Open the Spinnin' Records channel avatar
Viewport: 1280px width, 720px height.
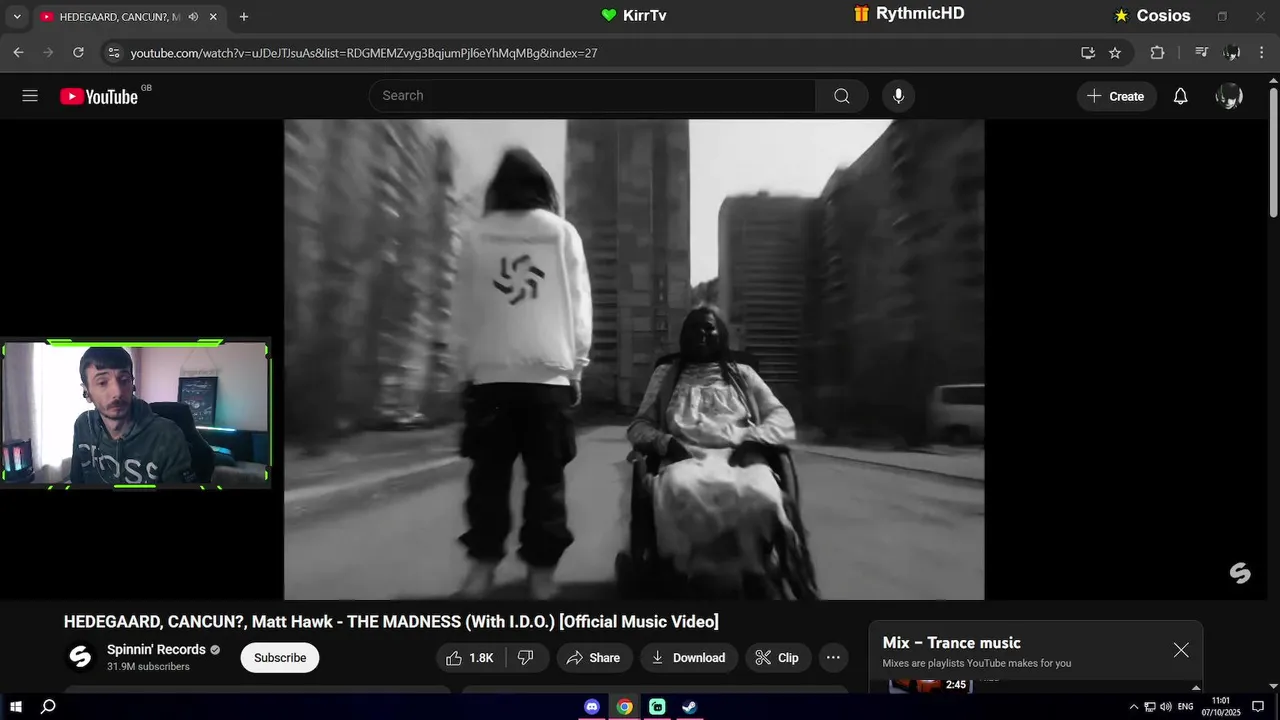(80, 657)
